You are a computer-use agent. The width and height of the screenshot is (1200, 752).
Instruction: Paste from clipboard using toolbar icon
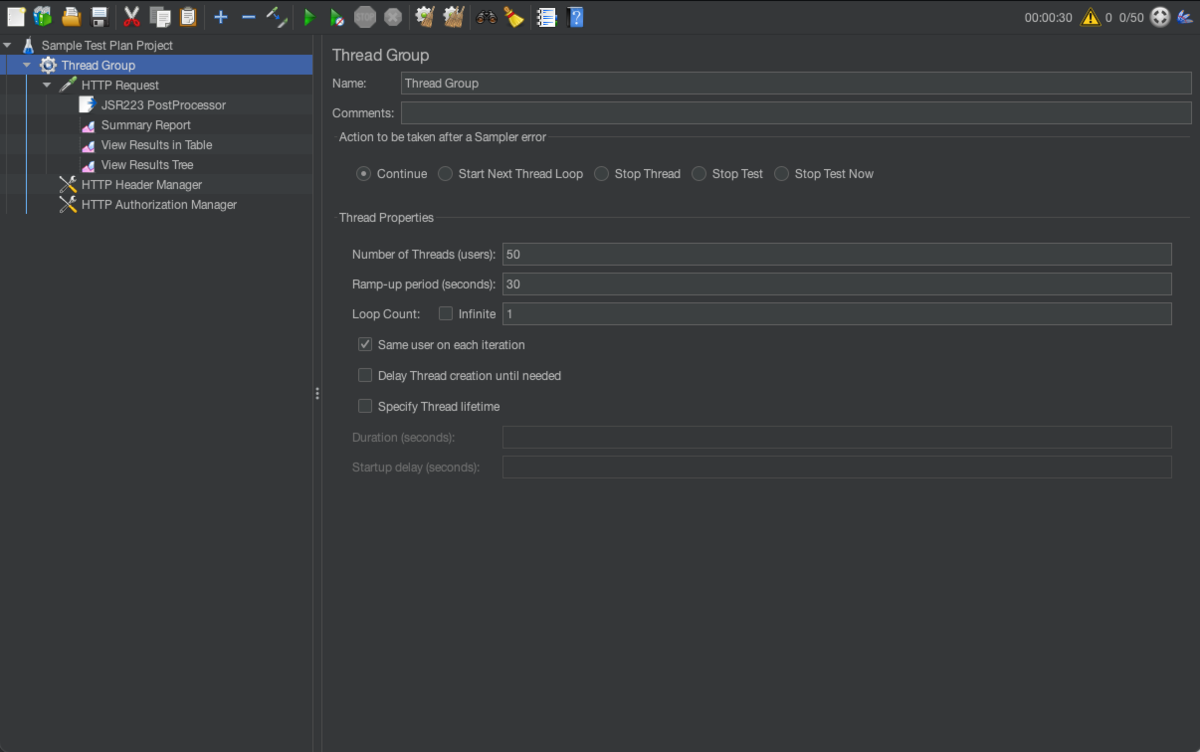pyautogui.click(x=188, y=17)
